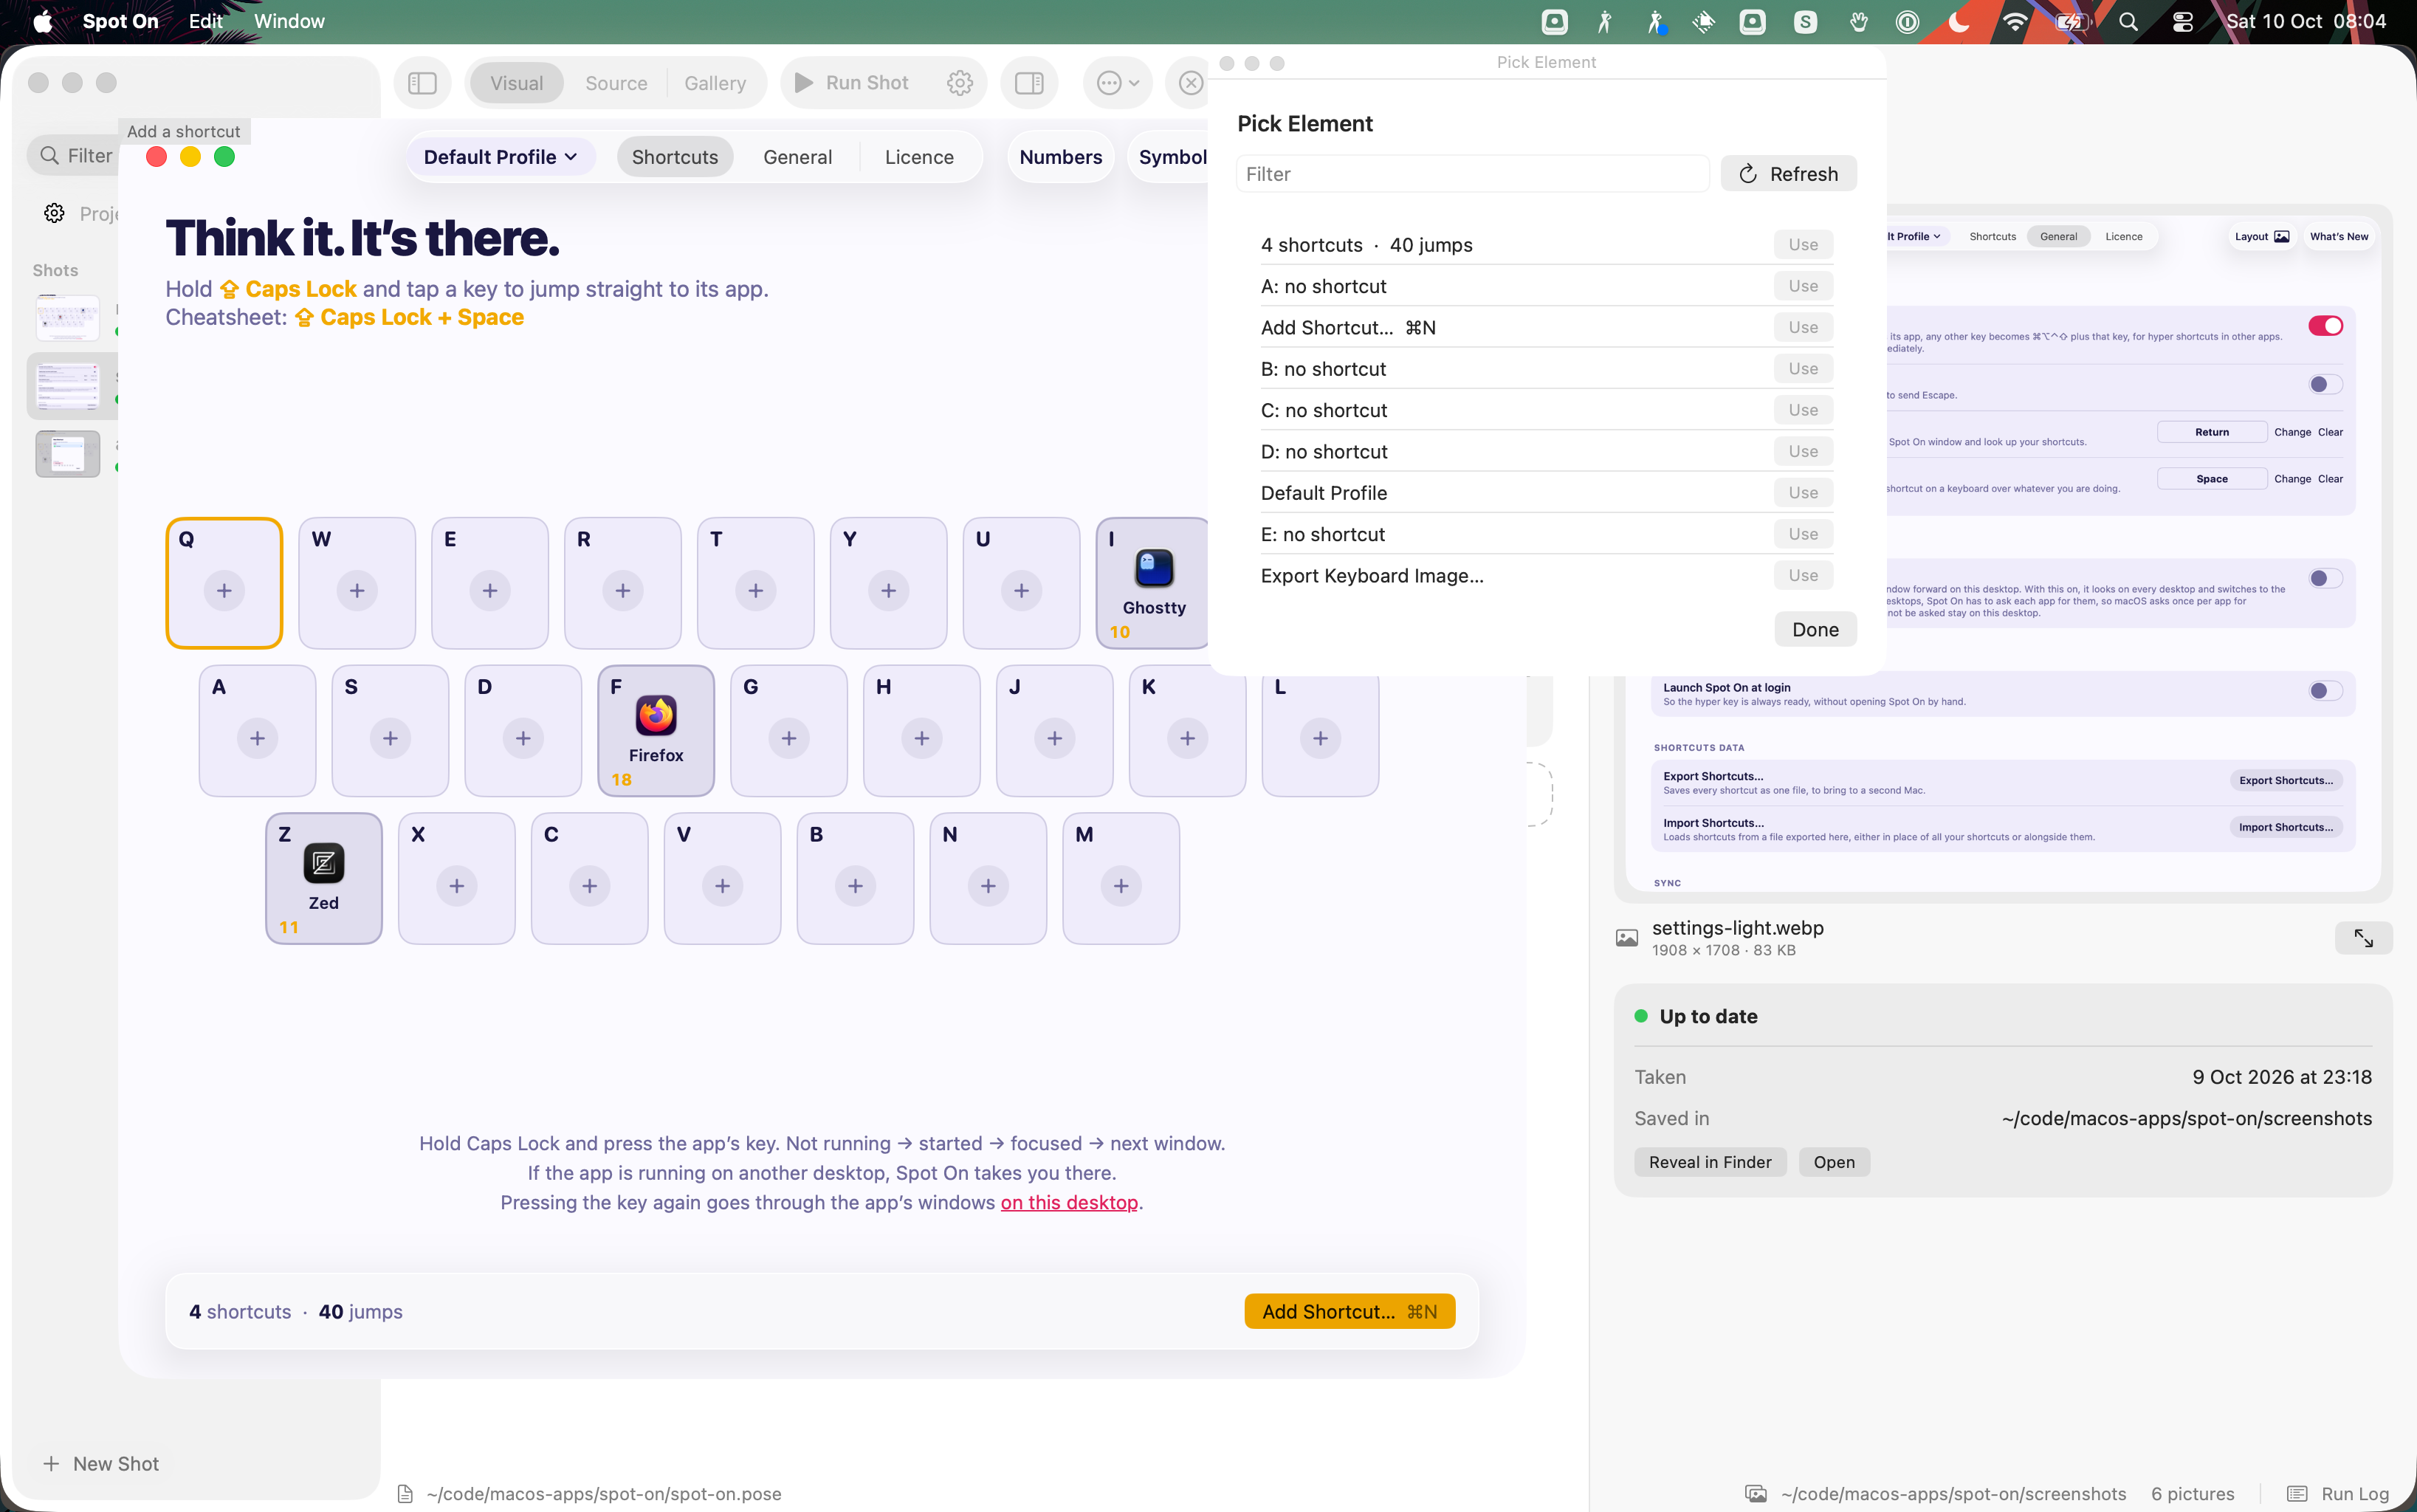This screenshot has height=1512, width=2417.
Task: Open the Window menu
Action: click(x=289, y=22)
